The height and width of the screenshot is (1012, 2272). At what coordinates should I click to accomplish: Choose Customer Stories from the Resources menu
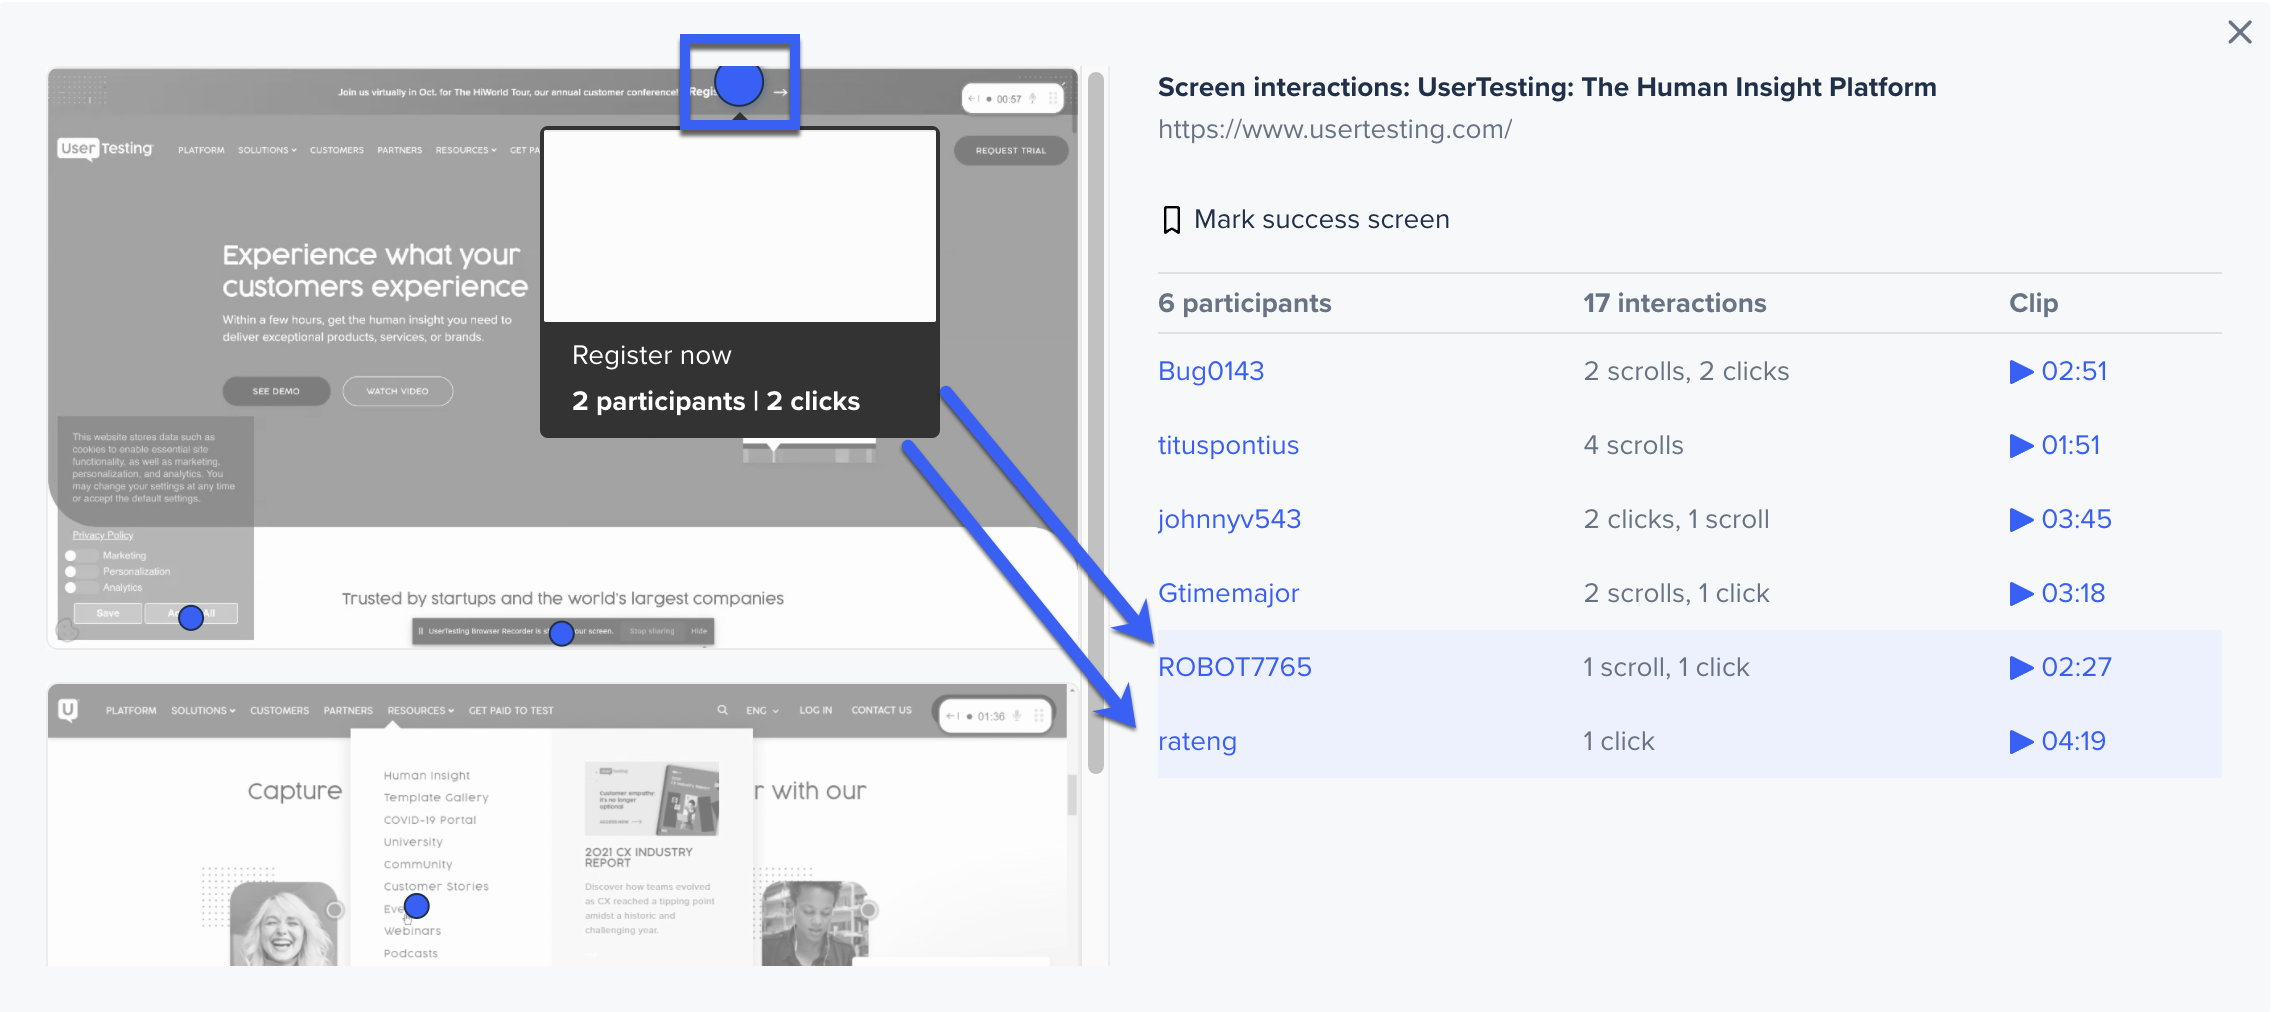click(x=435, y=886)
